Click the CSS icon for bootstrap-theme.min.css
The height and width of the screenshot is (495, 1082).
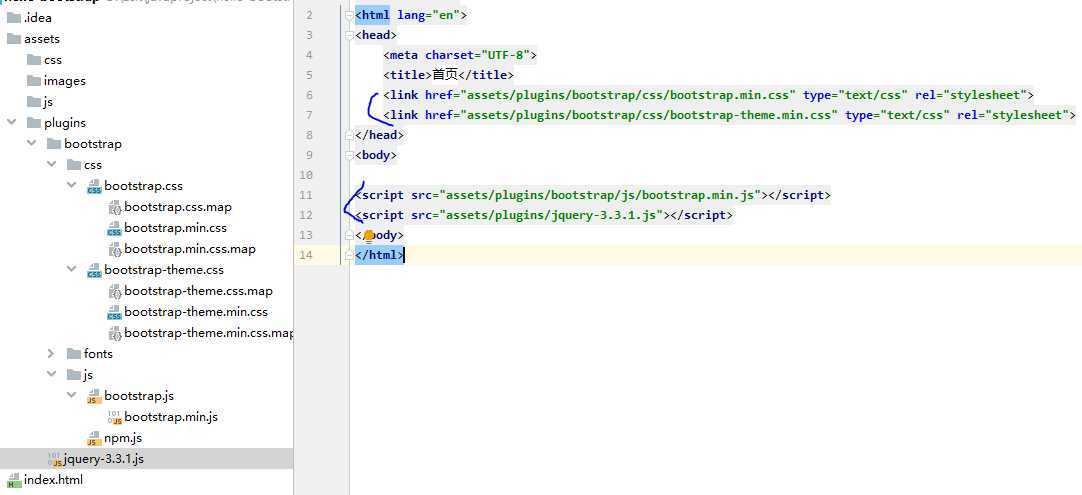pos(115,313)
